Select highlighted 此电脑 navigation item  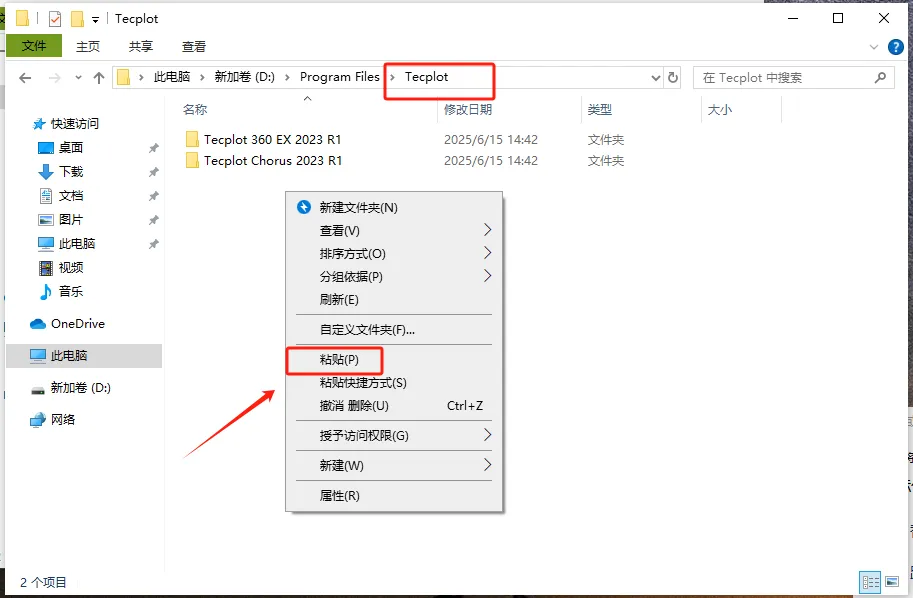pos(84,356)
